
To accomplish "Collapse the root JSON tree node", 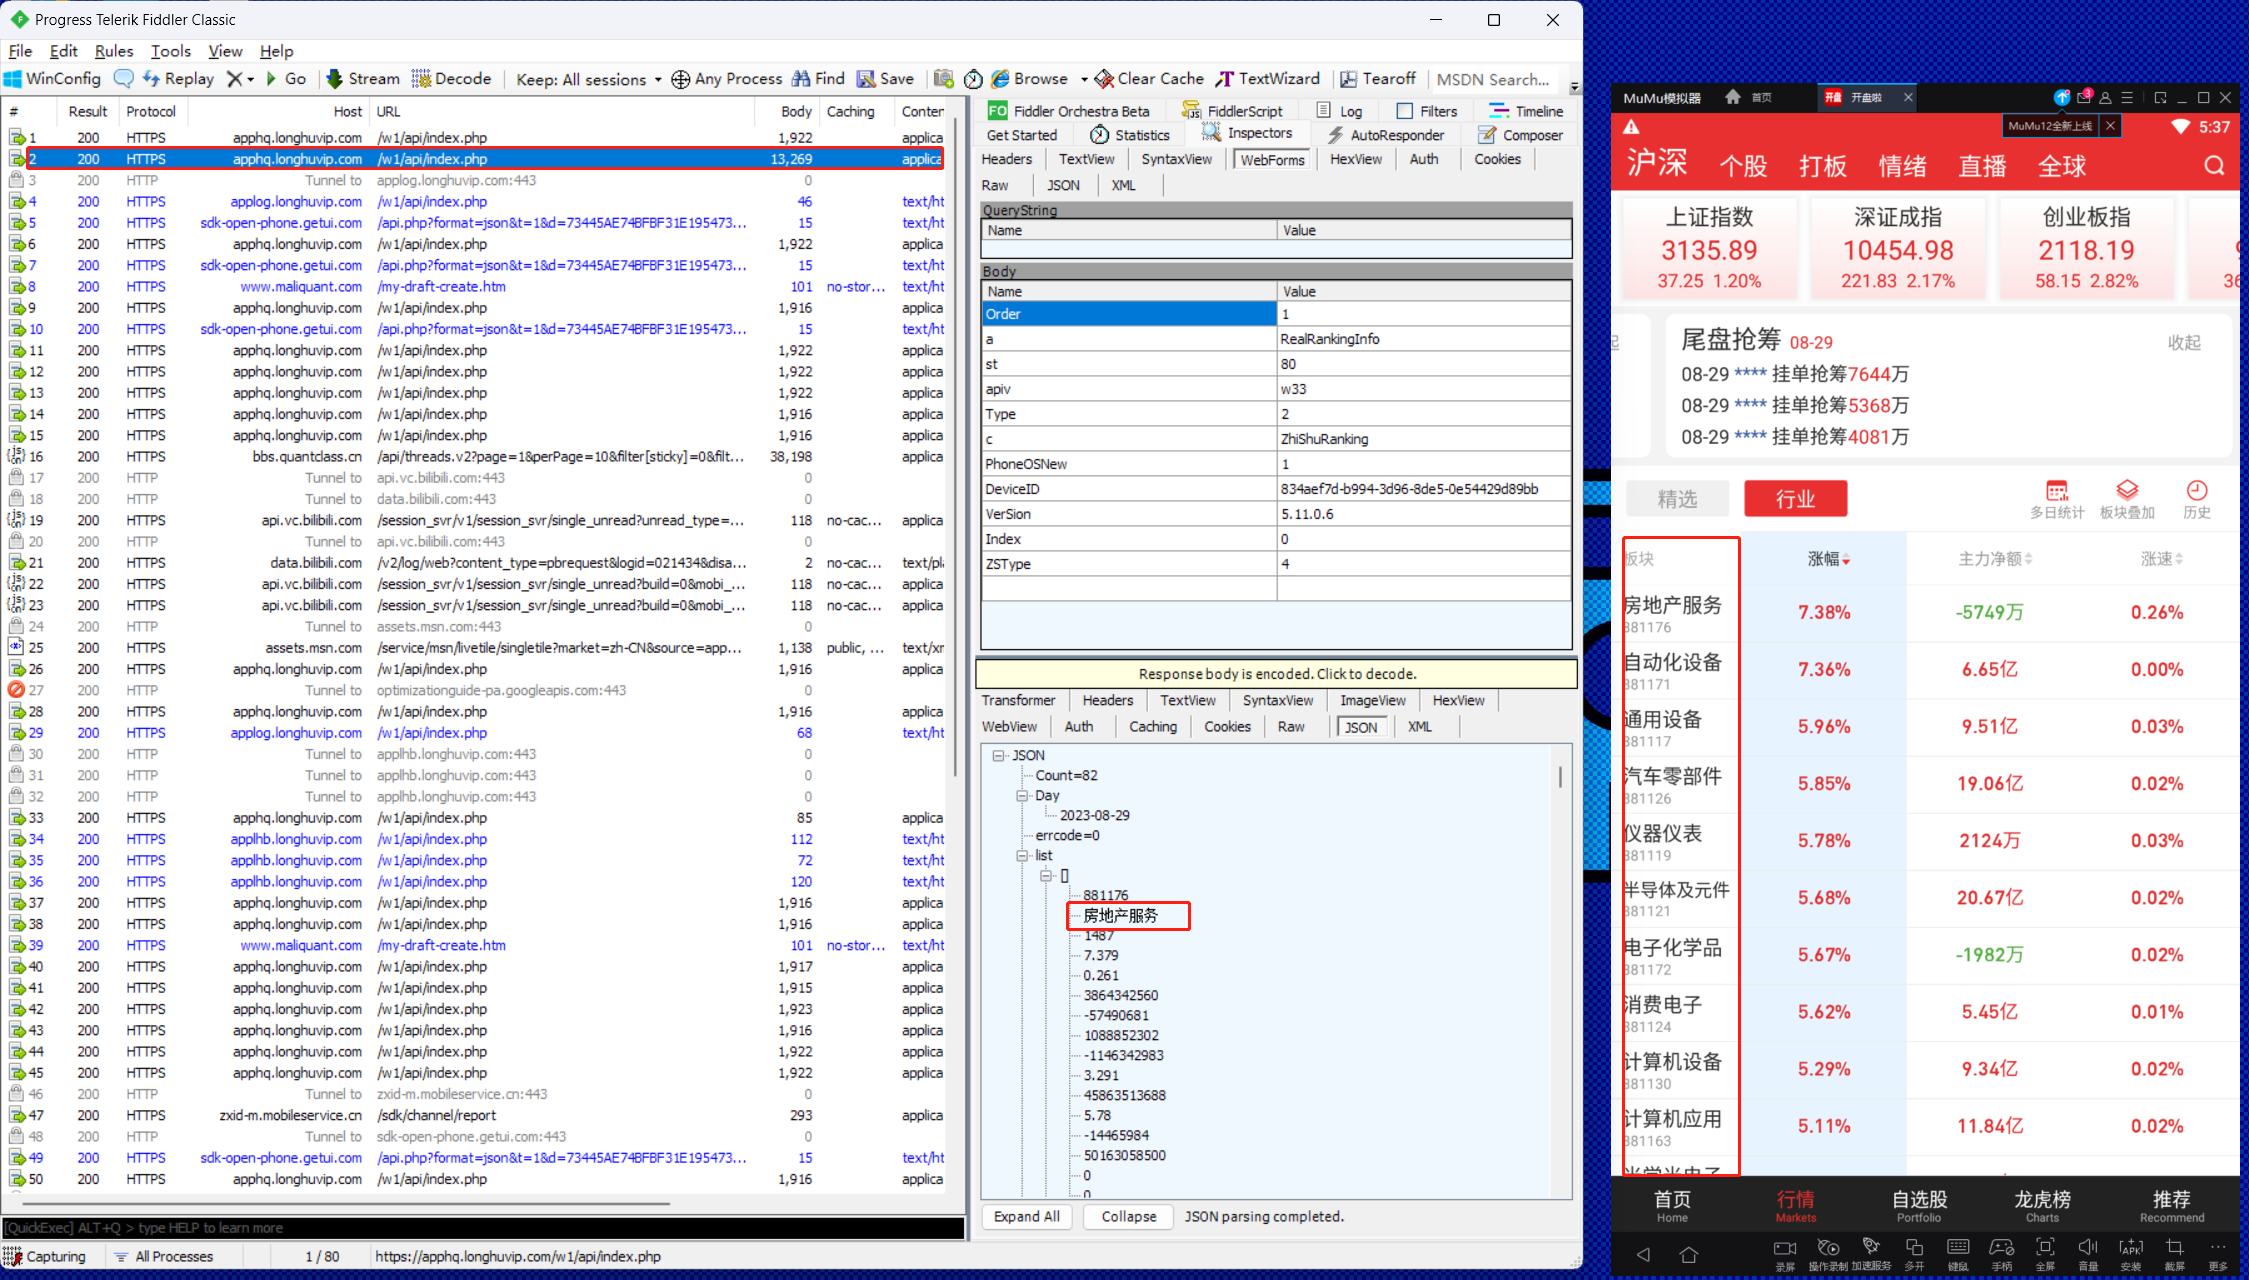I will [998, 756].
